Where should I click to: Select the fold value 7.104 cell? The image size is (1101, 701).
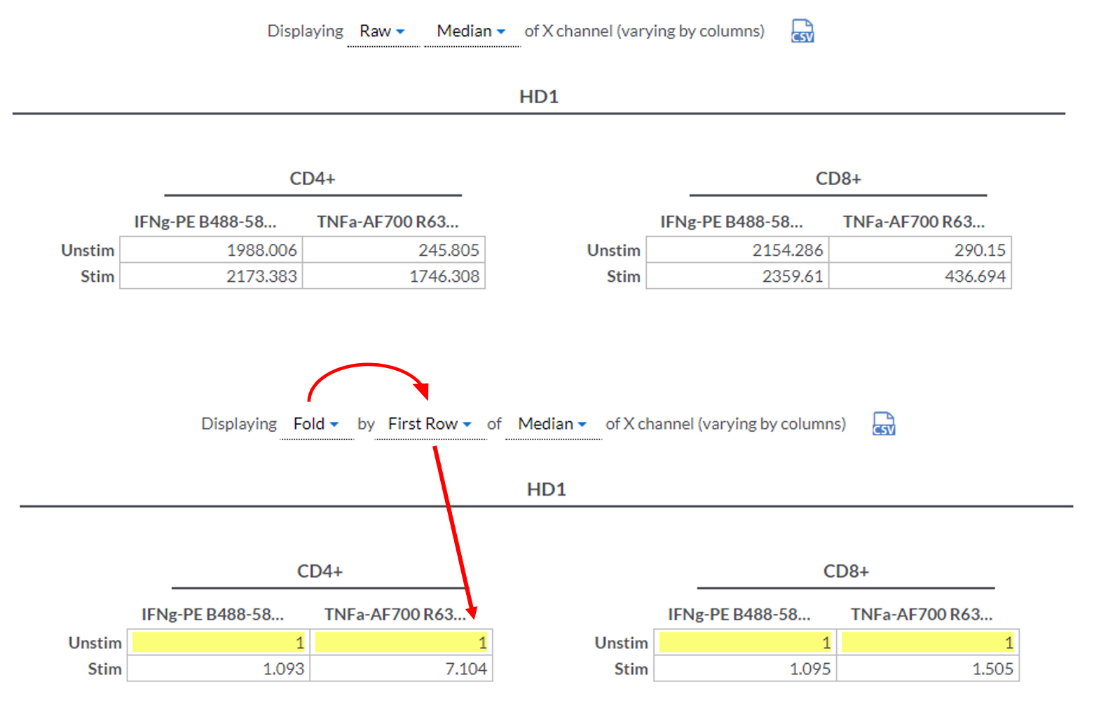402,669
